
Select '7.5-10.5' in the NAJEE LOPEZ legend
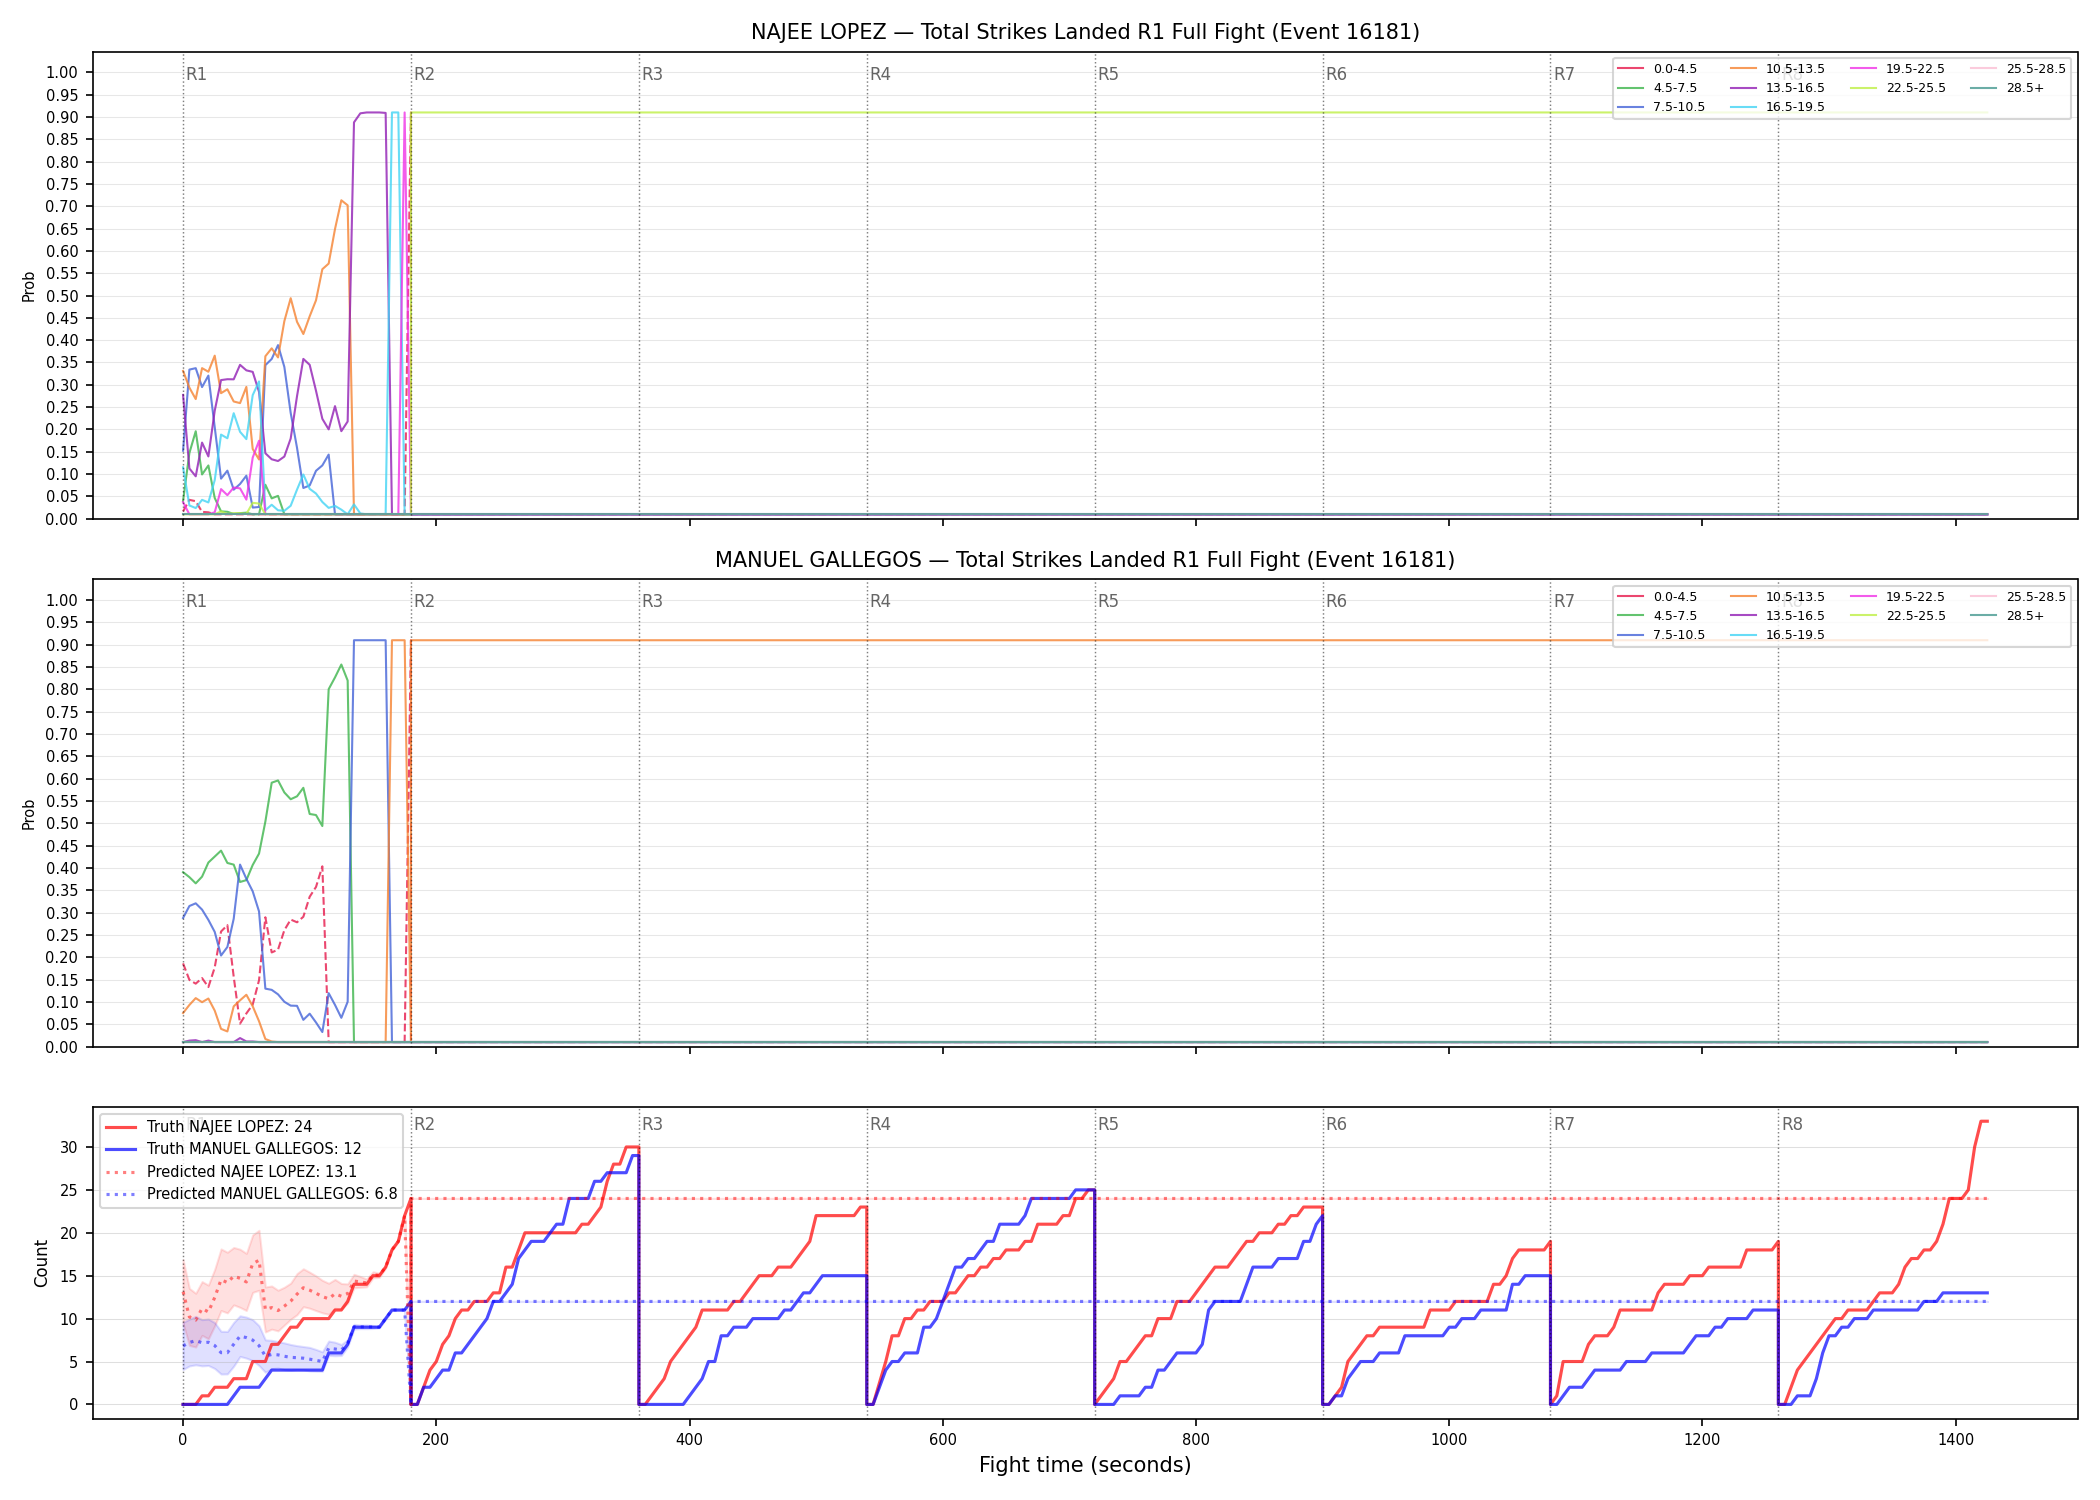tap(1661, 107)
